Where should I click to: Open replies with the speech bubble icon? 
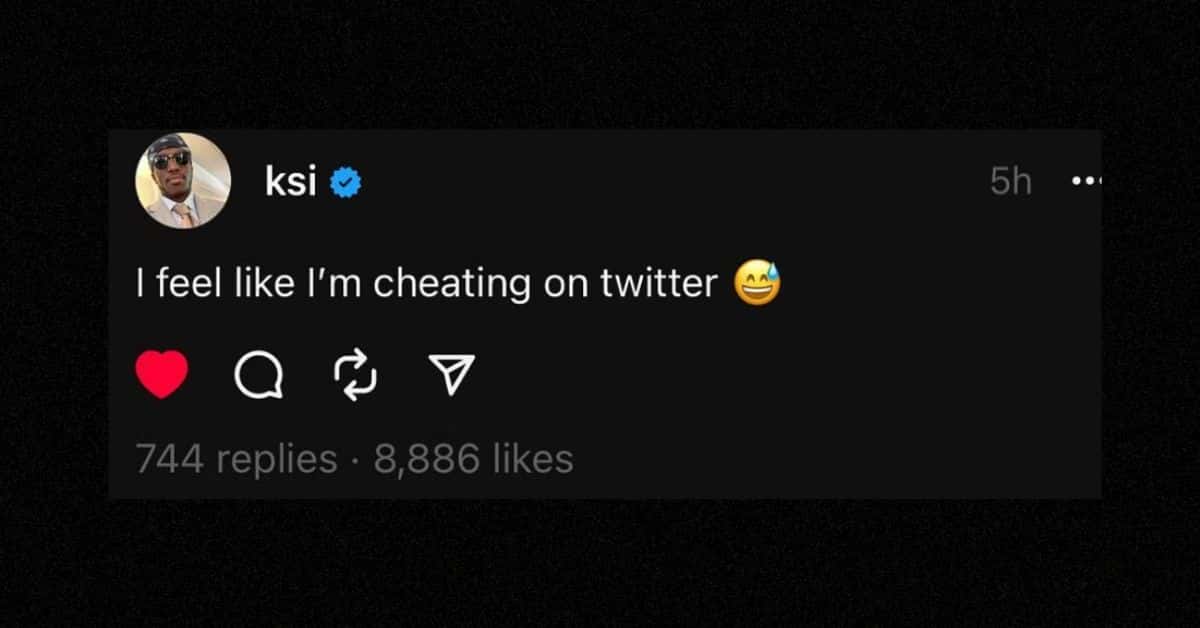(x=258, y=376)
